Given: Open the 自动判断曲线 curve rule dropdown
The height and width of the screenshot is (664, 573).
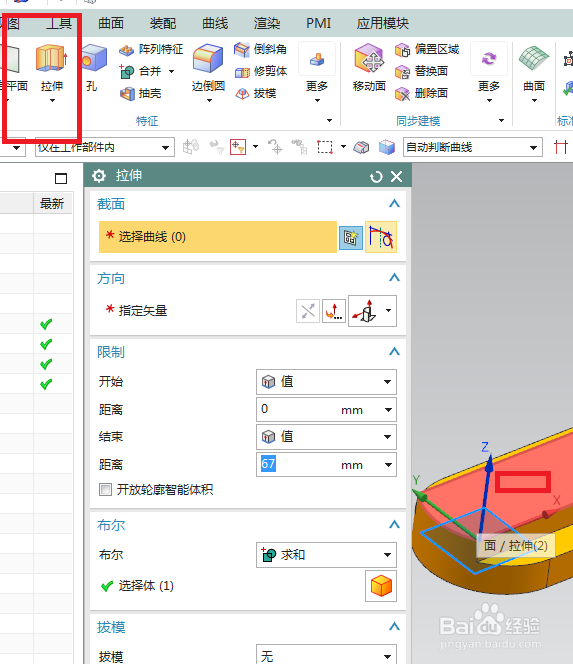Looking at the screenshot, I should click(x=473, y=147).
